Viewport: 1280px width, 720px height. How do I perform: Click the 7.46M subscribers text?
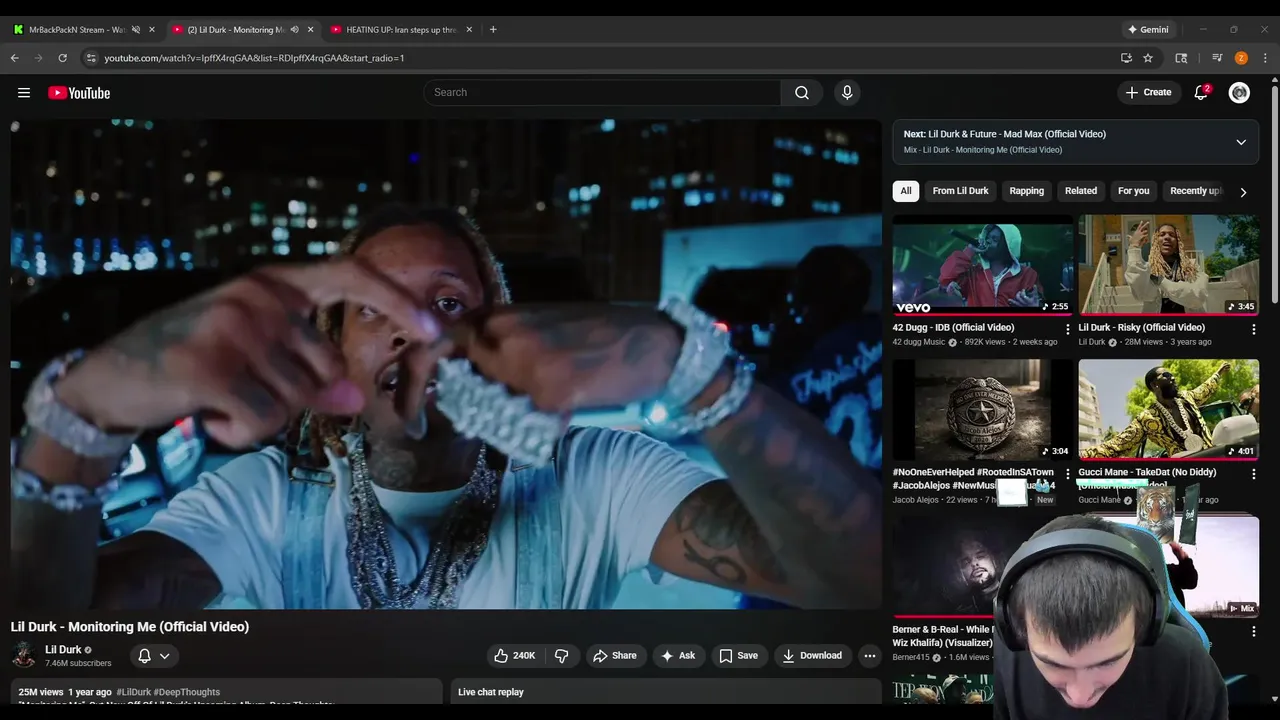point(78,663)
